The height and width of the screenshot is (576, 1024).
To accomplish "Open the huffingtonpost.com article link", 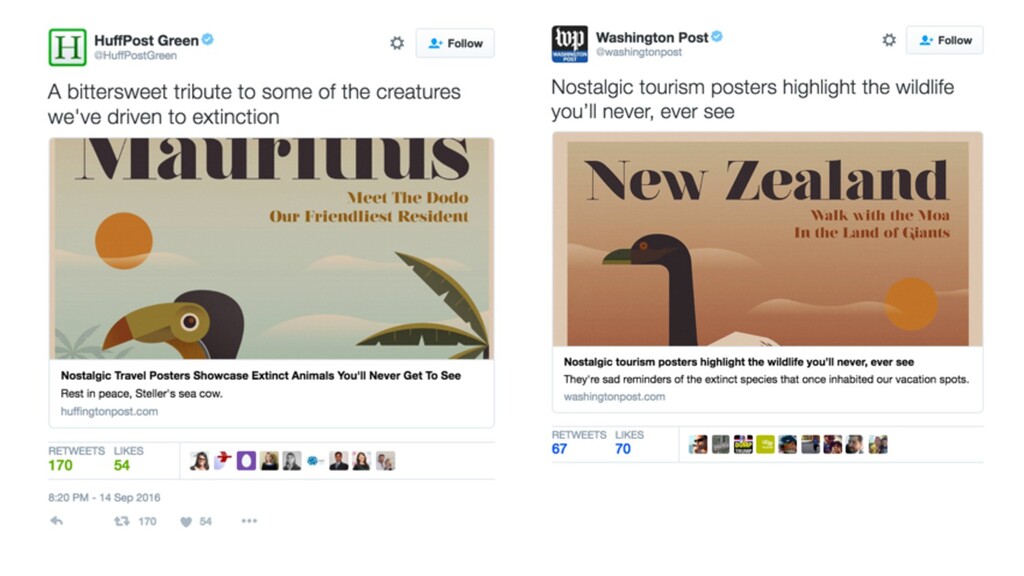I will click(x=109, y=411).
